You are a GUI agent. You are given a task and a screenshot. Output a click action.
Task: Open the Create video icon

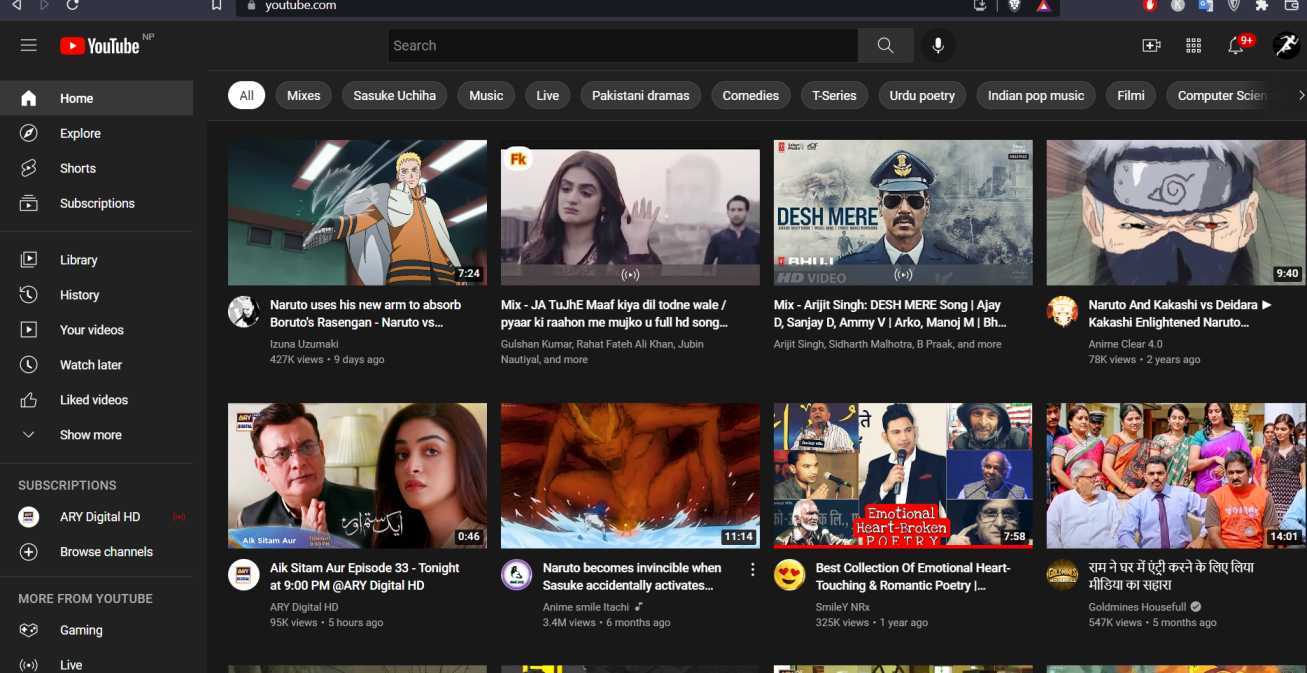[1152, 45]
